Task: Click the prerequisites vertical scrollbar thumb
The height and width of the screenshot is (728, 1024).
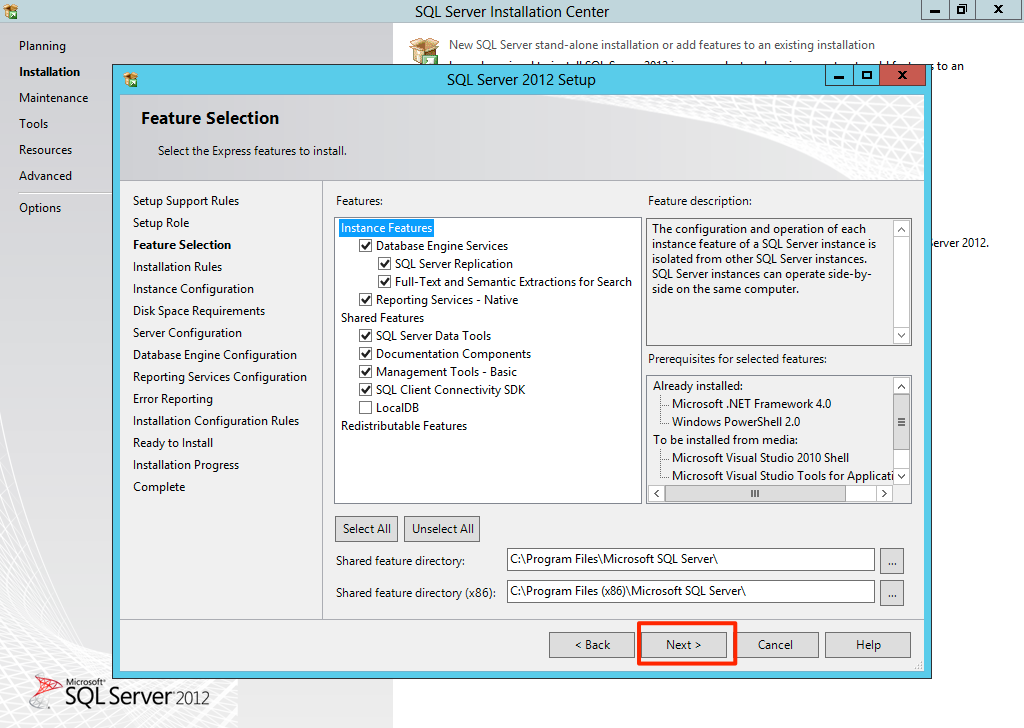Action: point(901,422)
